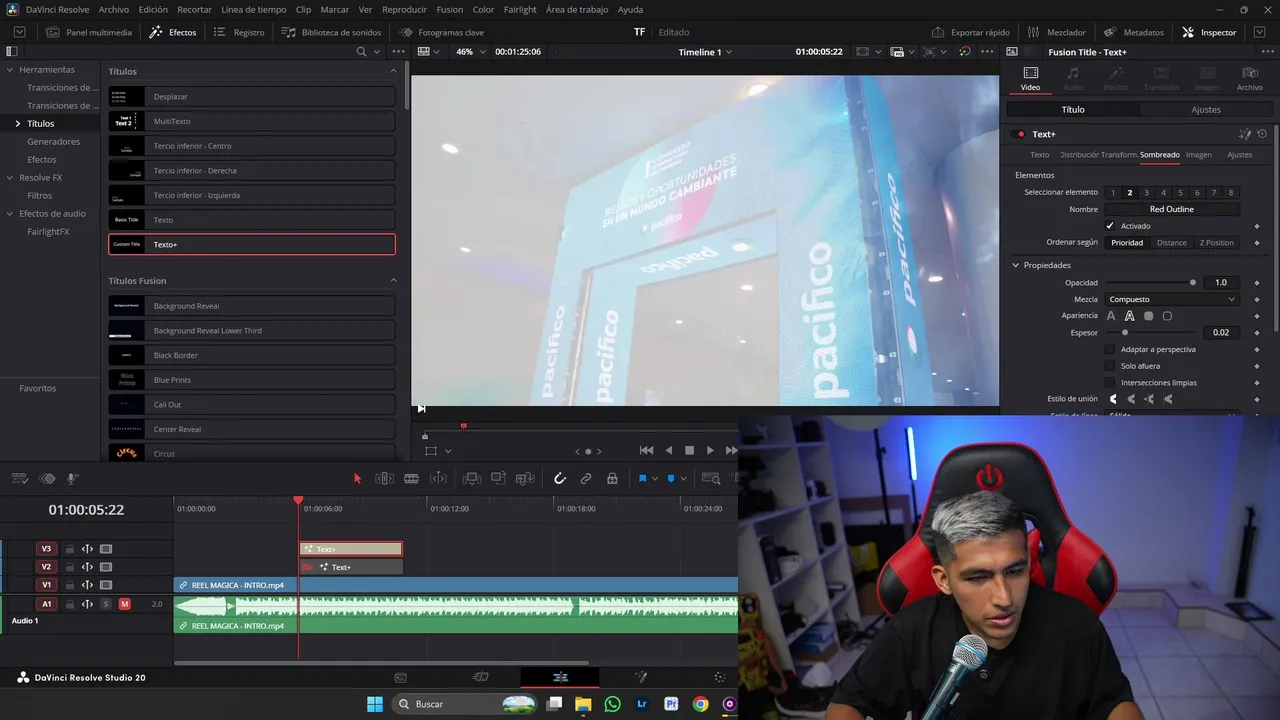Image resolution: width=1280 pixels, height=720 pixels.
Task: Open the Fairlight menu
Action: pos(520,9)
